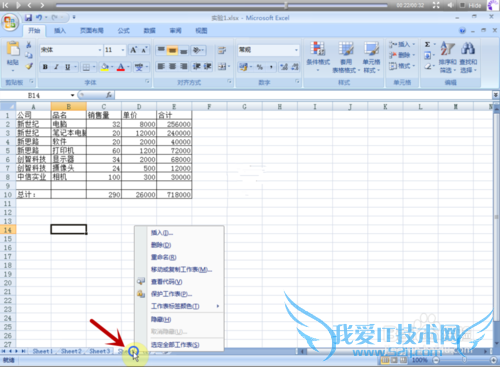Click the decrease indent icon
Screen dimensions: 500x367
[197, 67]
